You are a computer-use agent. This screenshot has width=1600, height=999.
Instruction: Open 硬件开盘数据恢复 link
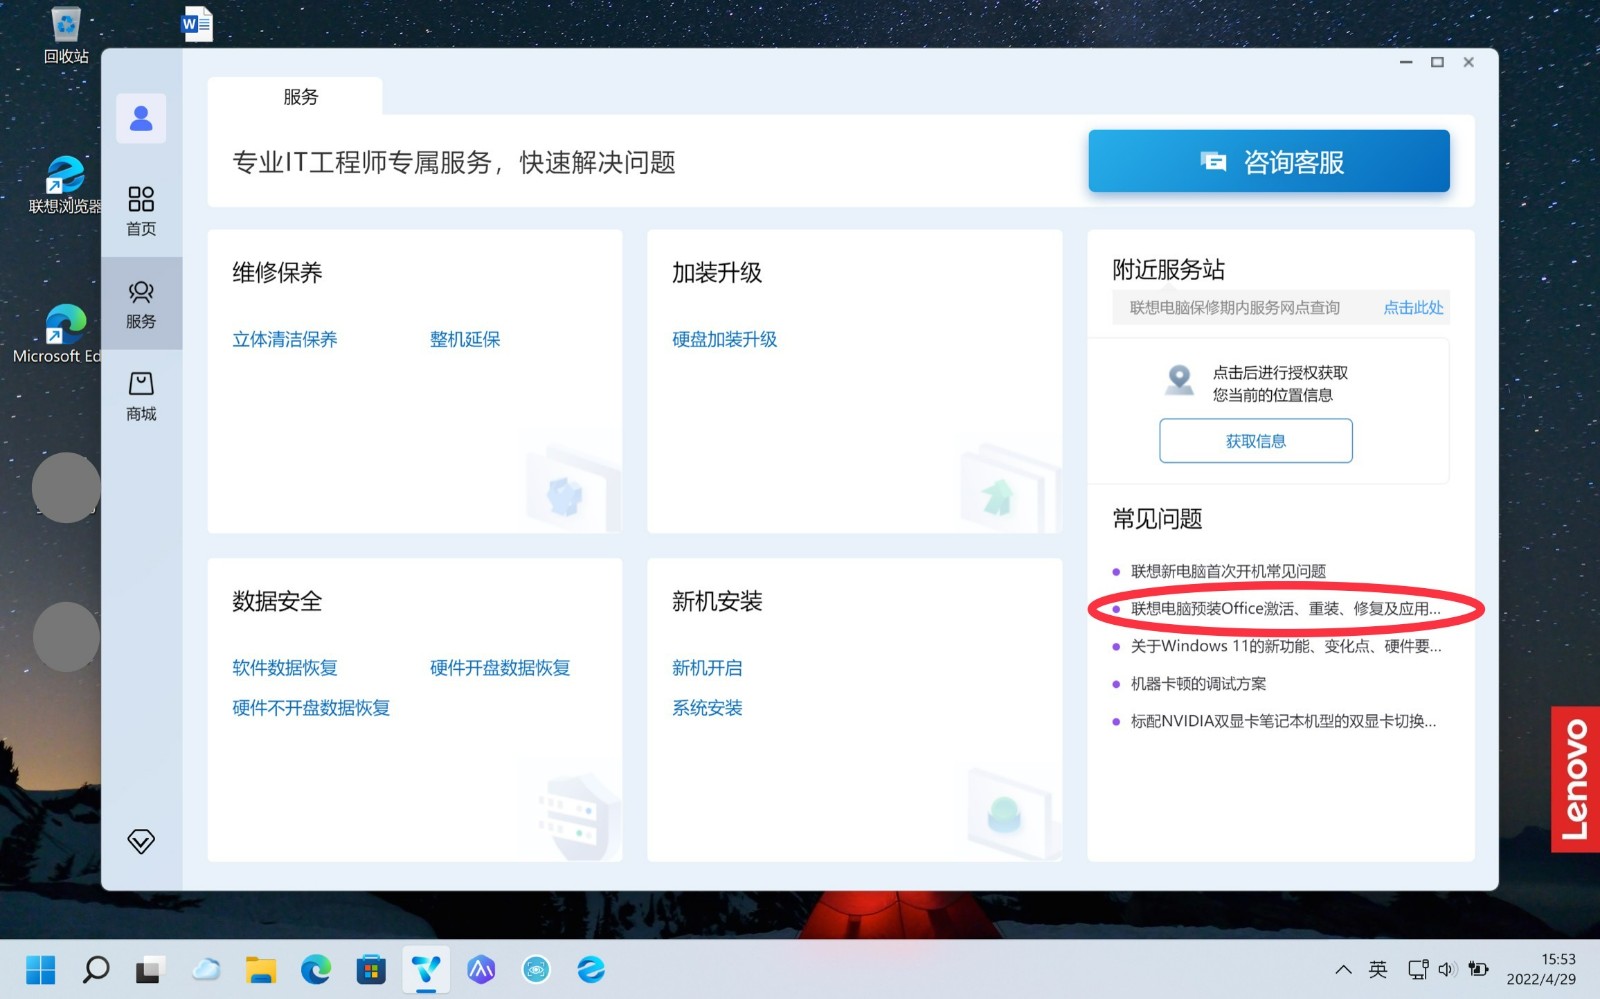500,667
